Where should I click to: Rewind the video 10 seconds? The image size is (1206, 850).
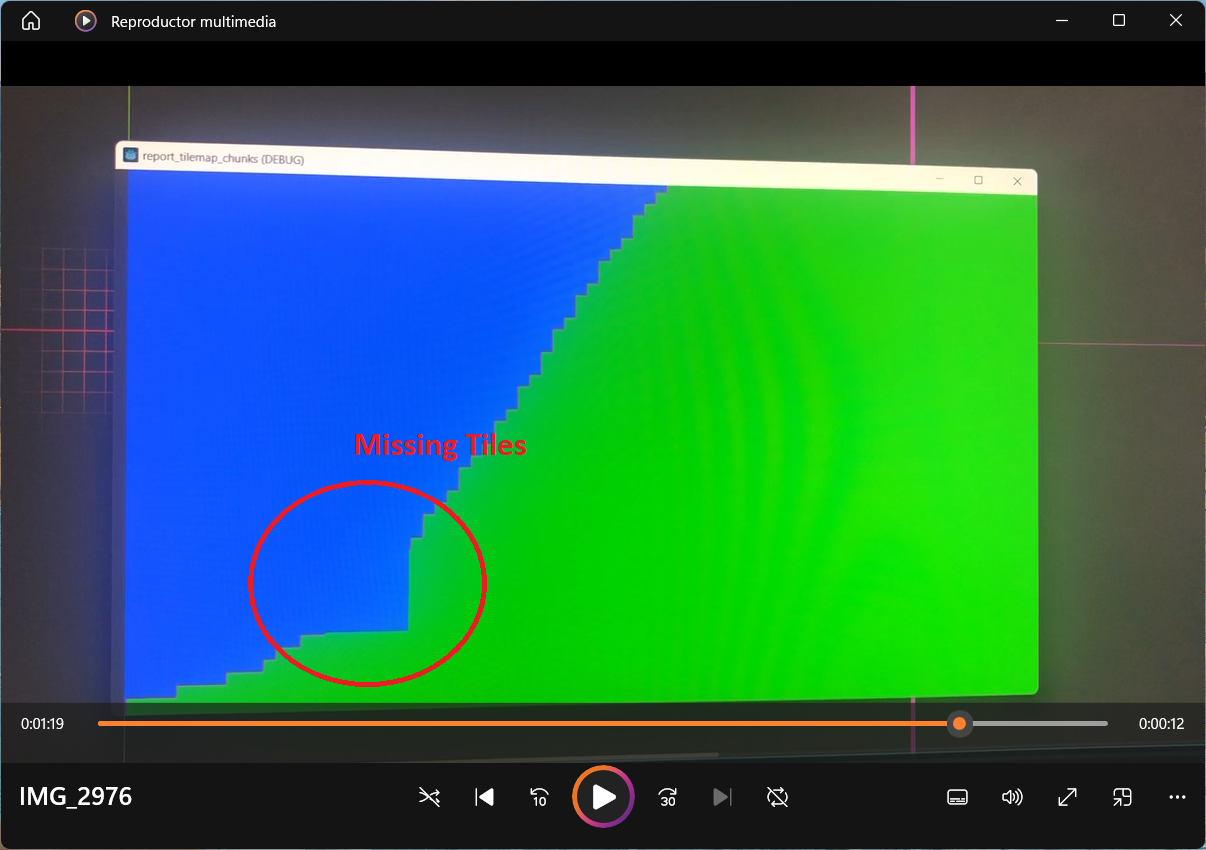(539, 797)
